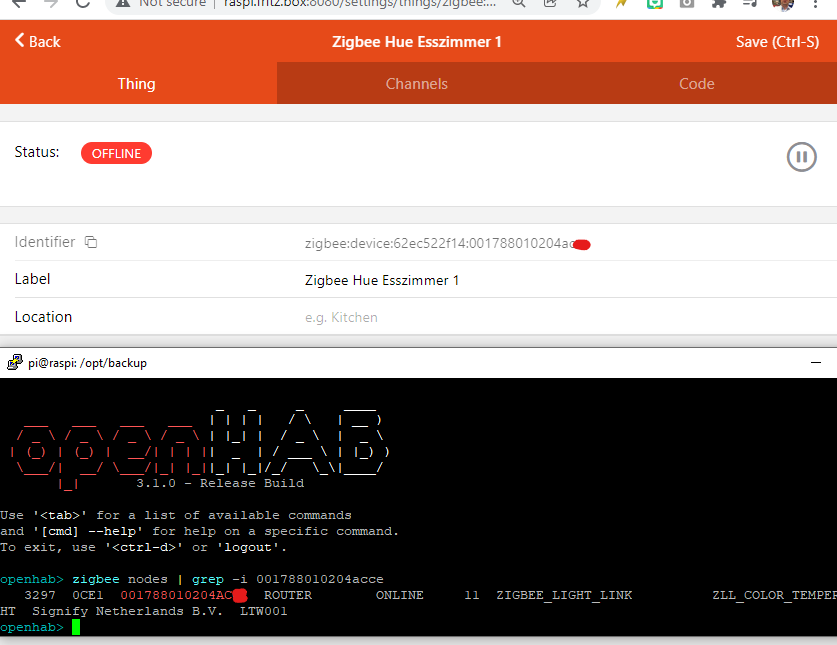Click the browser back arrow

(x=19, y=3)
